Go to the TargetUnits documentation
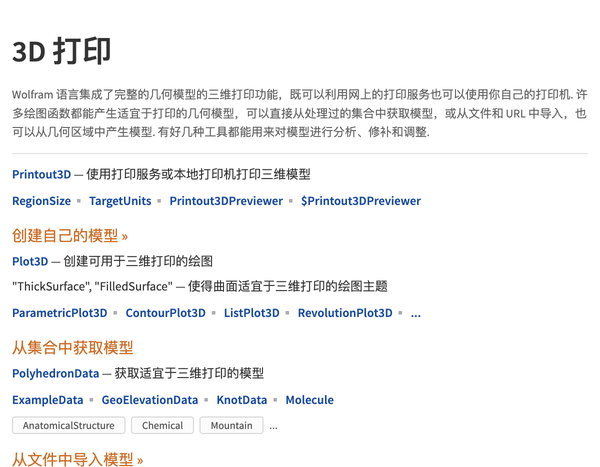 coord(120,201)
